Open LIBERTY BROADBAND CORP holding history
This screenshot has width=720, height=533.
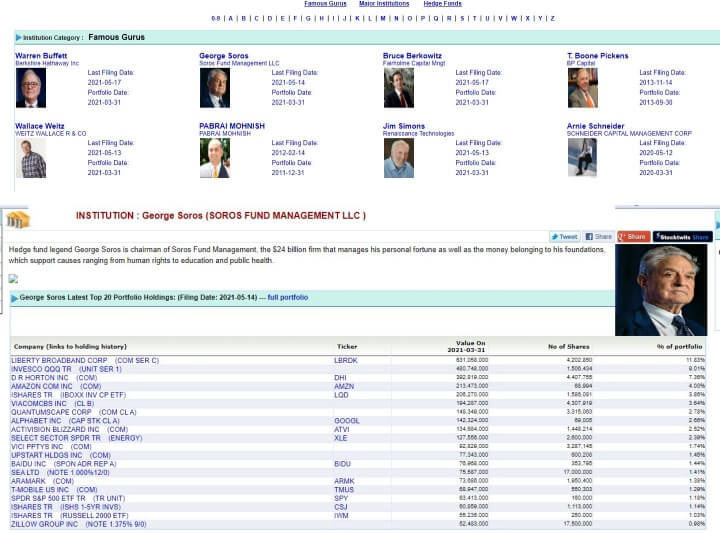85,360
